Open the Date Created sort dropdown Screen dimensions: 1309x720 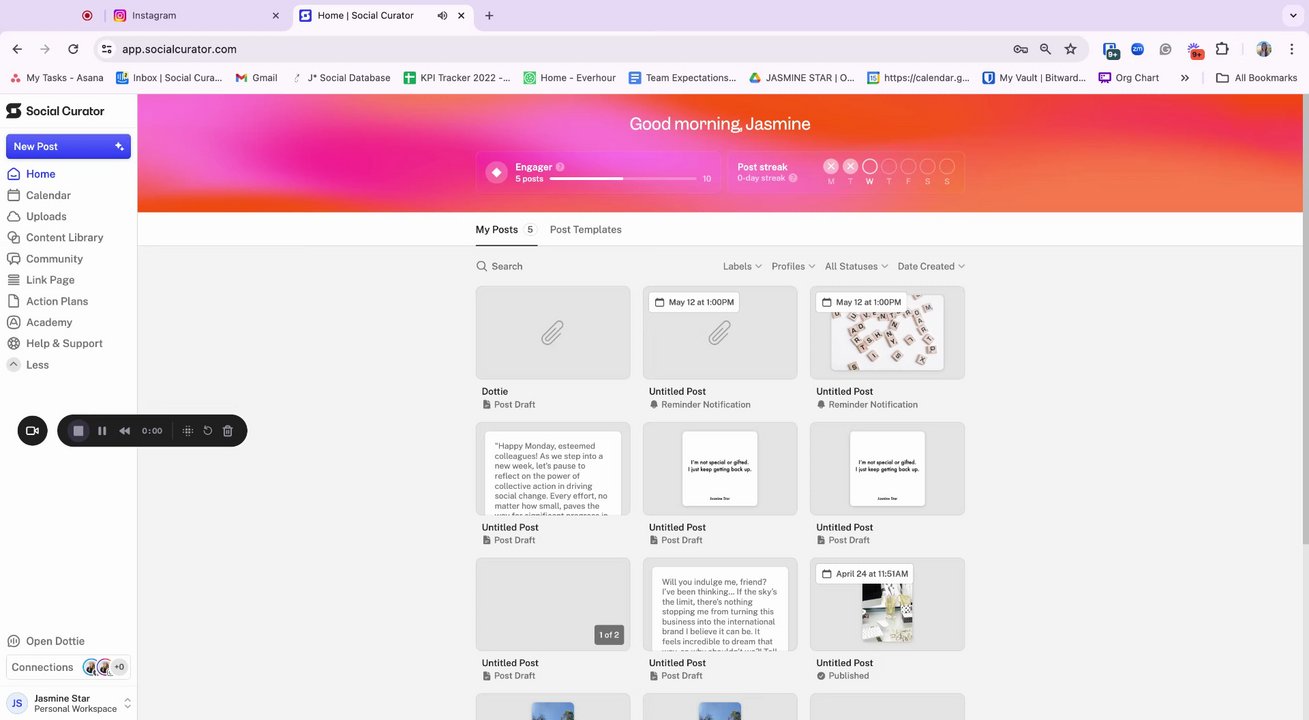[x=931, y=266]
